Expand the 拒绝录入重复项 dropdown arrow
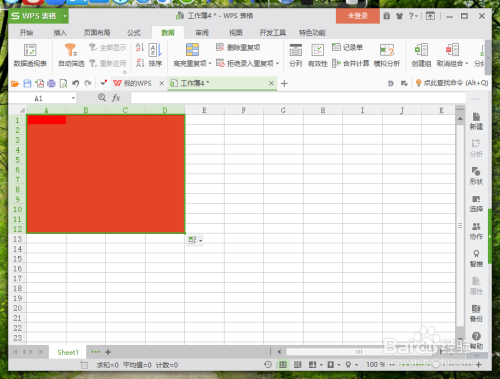The width and height of the screenshot is (500, 379). click(277, 63)
